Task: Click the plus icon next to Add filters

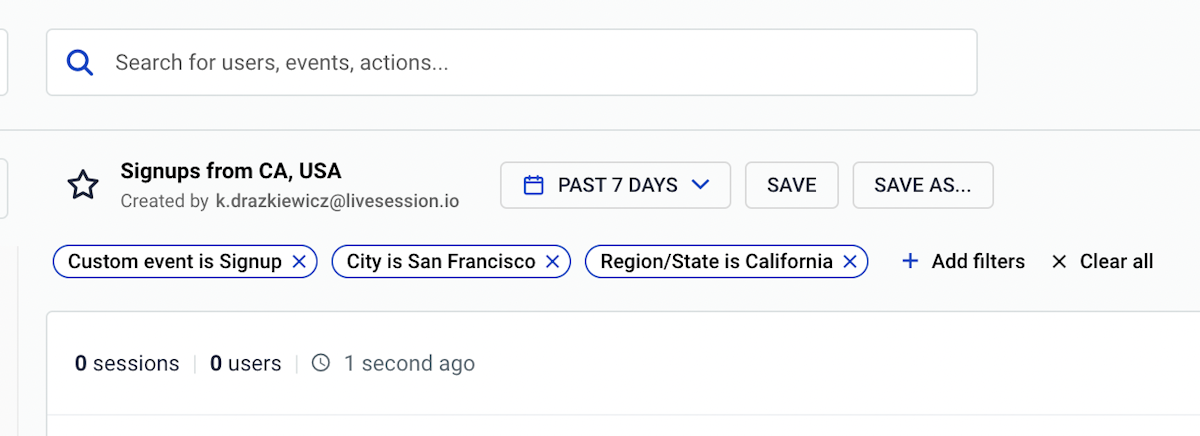Action: [910, 262]
